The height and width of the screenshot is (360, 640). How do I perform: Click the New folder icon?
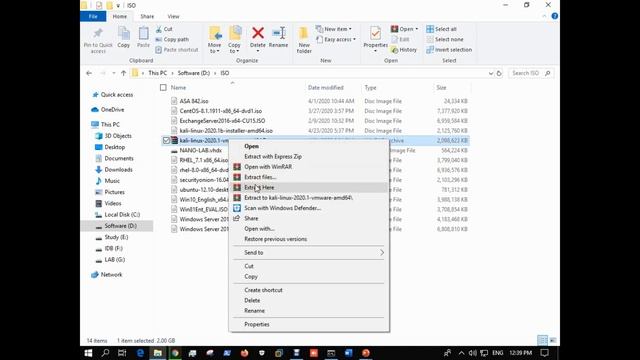pyautogui.click(x=304, y=34)
